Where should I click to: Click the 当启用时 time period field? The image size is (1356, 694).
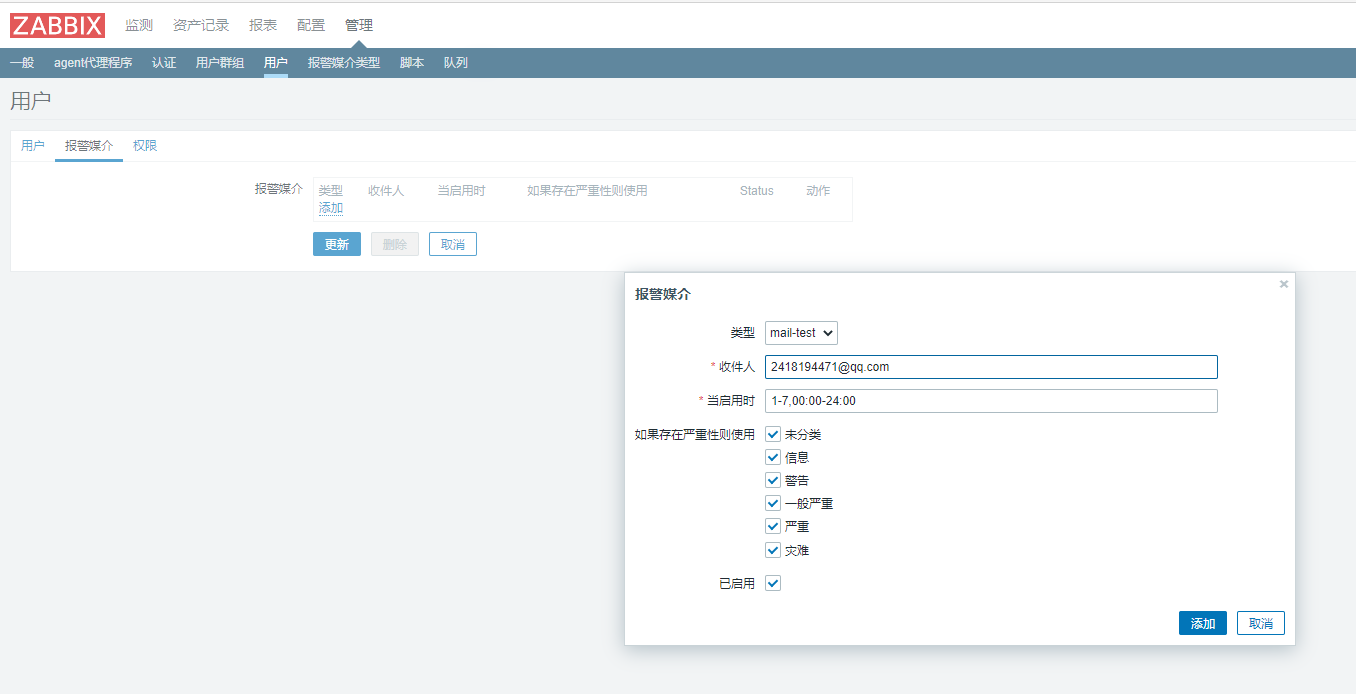pos(991,401)
